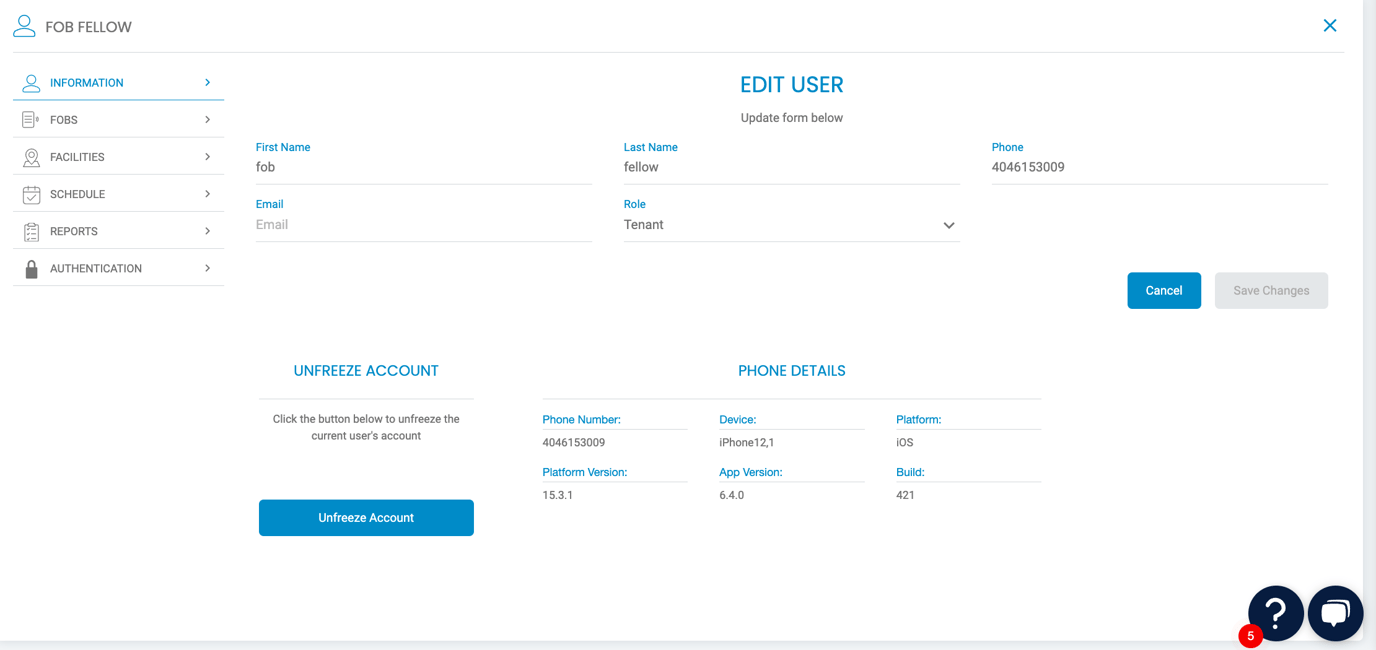
Task: Click the Update form below subtitle
Action: point(791,118)
